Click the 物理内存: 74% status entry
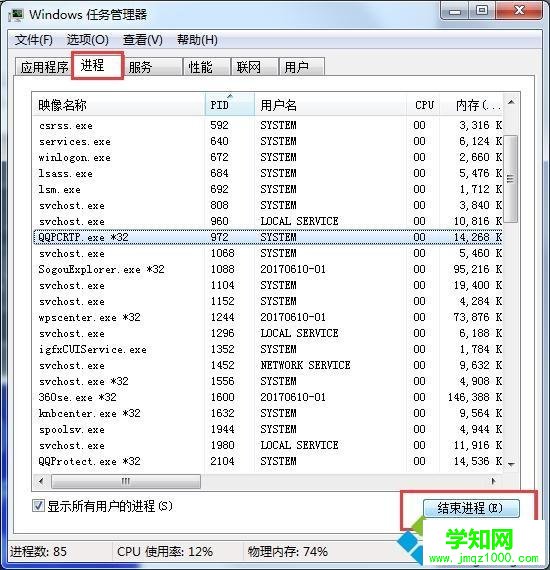The image size is (550, 570). click(288, 551)
